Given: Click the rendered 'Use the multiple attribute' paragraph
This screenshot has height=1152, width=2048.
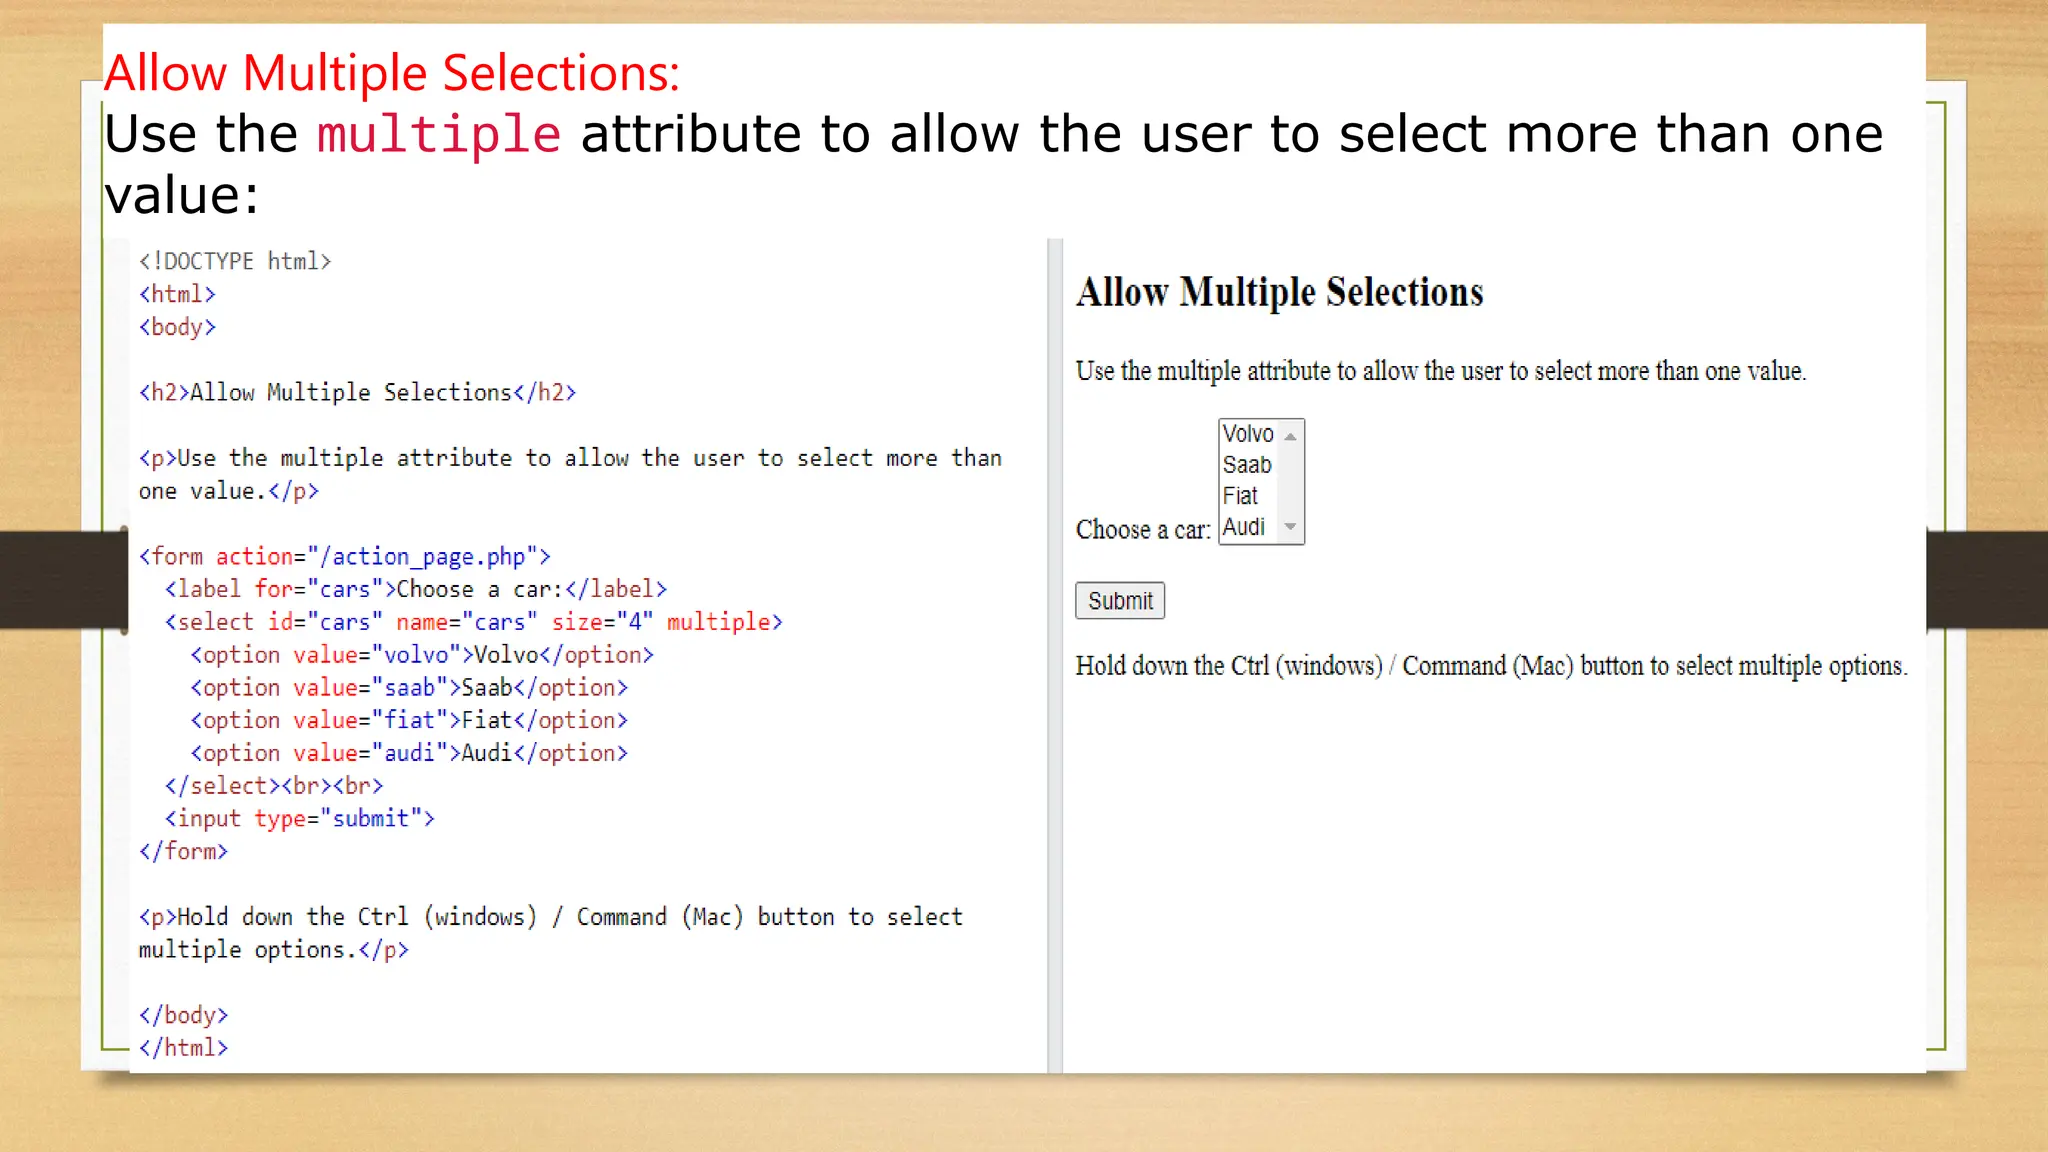Looking at the screenshot, I should [1441, 371].
